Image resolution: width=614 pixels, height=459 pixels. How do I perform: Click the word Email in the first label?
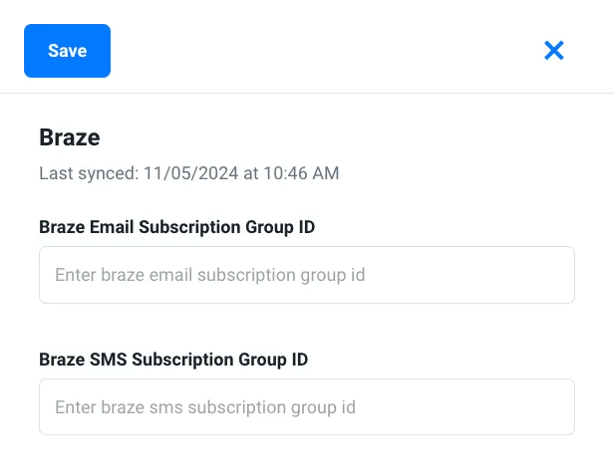[x=112, y=227]
